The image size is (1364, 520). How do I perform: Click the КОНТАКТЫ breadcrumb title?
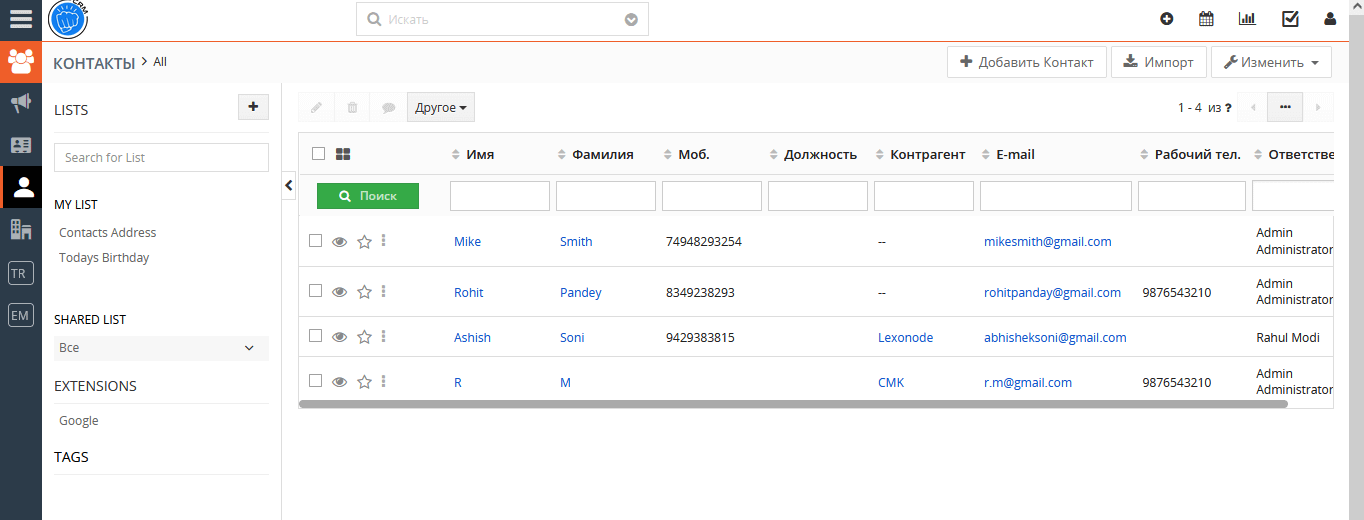[94, 63]
